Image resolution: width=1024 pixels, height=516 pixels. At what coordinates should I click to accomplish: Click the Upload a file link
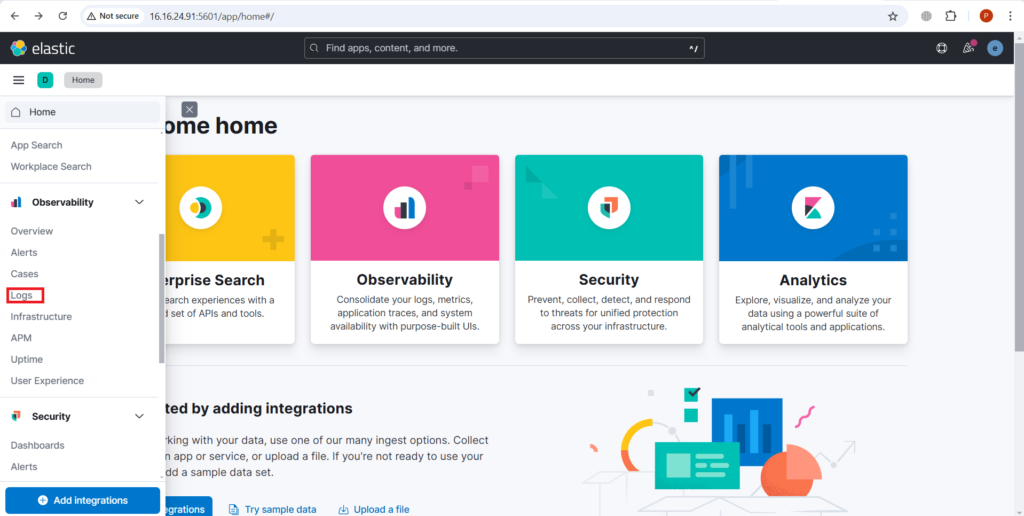point(374,509)
